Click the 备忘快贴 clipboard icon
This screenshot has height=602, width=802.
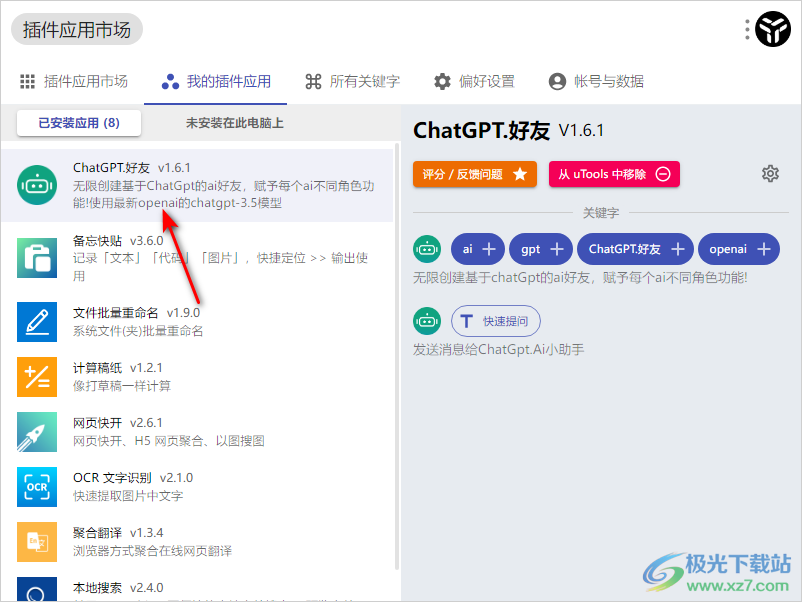click(x=37, y=258)
